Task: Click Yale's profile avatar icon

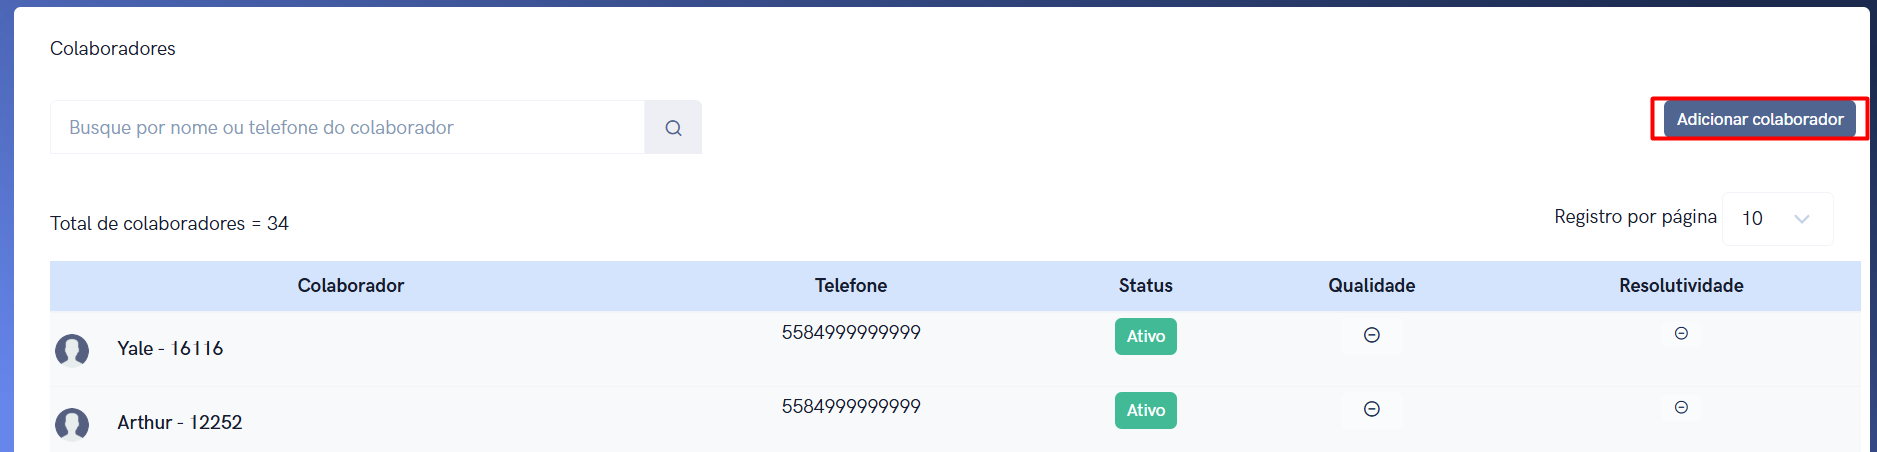Action: [x=72, y=350]
